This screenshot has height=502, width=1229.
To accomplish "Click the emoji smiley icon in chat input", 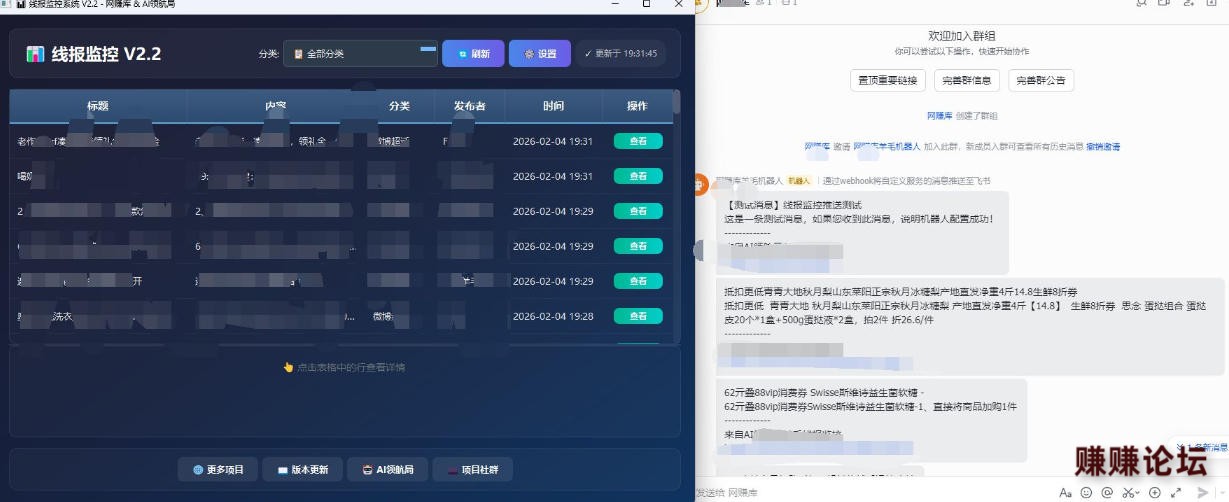I will pos(1086,493).
